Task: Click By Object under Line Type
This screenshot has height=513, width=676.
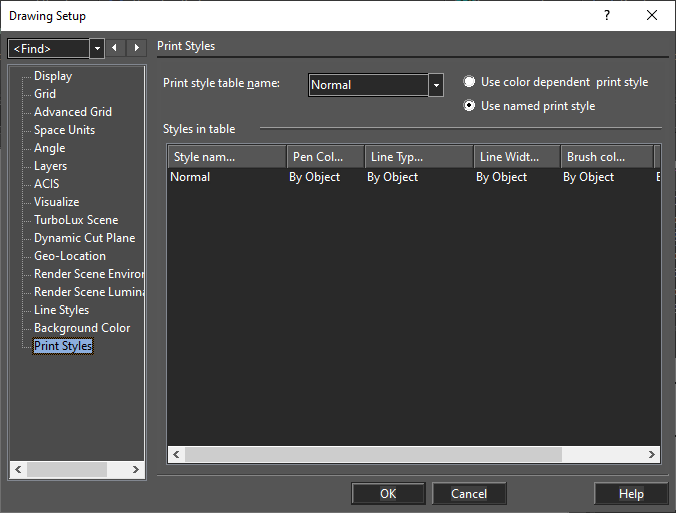Action: [393, 177]
